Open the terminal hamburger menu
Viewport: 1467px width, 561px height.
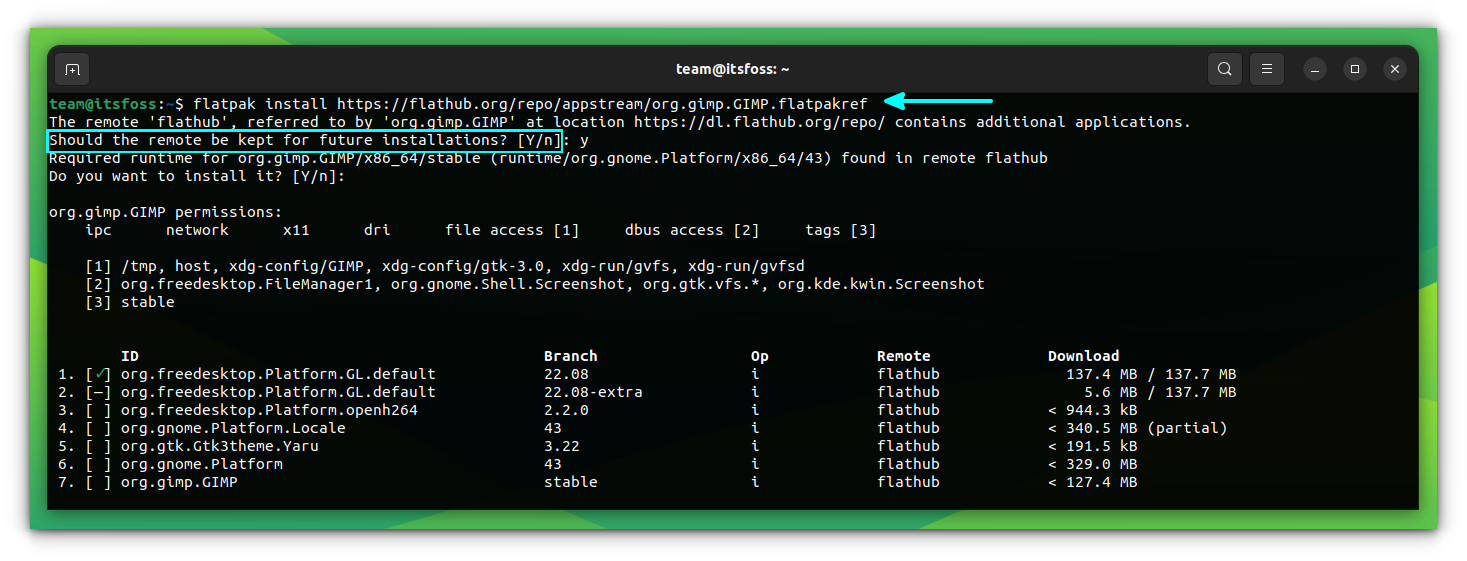pos(1267,69)
